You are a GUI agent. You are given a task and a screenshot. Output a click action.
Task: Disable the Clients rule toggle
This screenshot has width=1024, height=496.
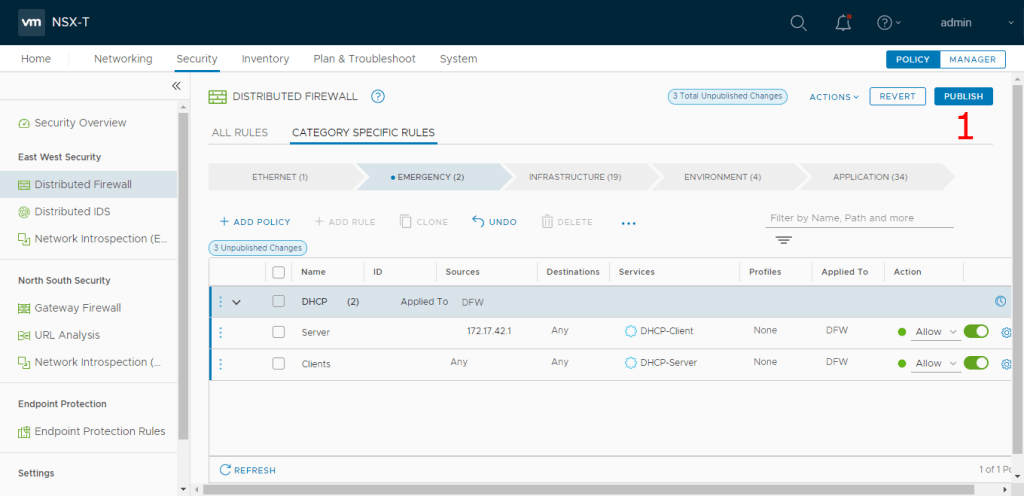976,363
